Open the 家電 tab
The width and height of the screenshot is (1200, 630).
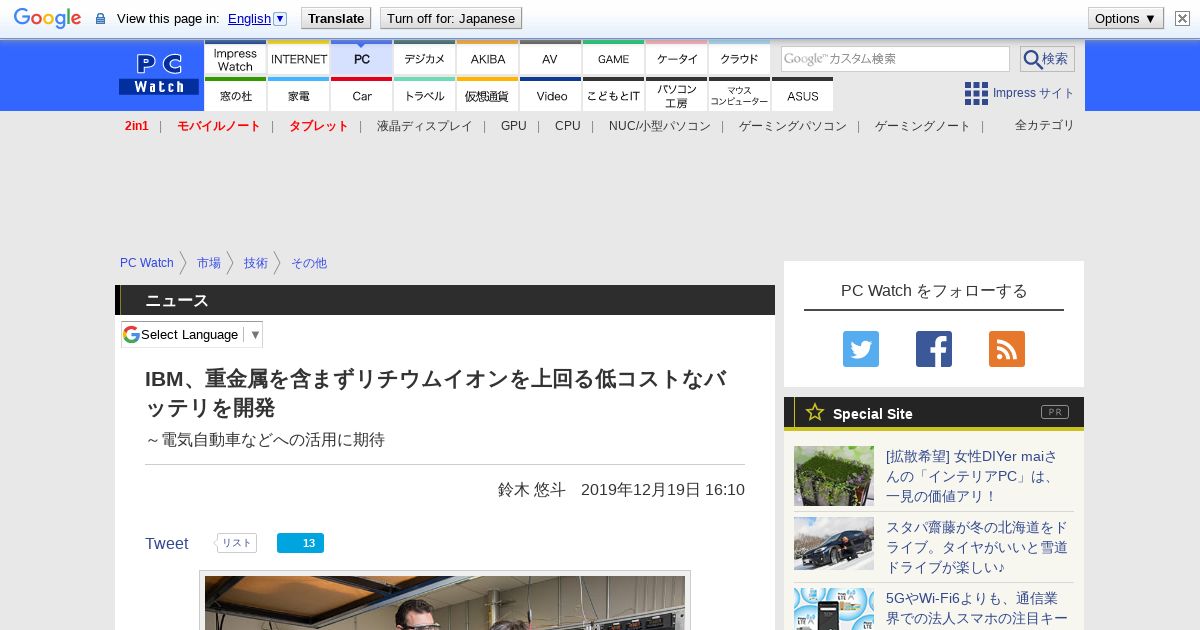(x=299, y=95)
